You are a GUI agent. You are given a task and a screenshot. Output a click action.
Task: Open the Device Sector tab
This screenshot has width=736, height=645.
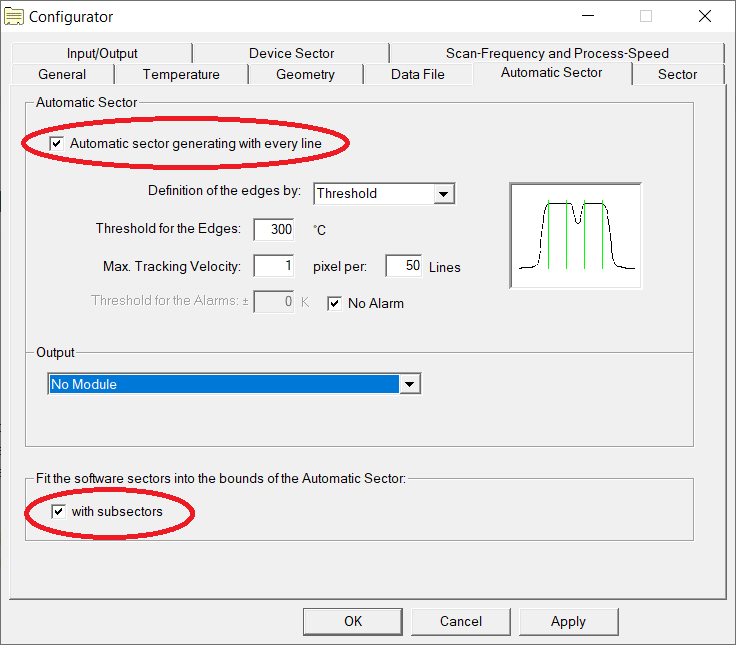coord(291,53)
